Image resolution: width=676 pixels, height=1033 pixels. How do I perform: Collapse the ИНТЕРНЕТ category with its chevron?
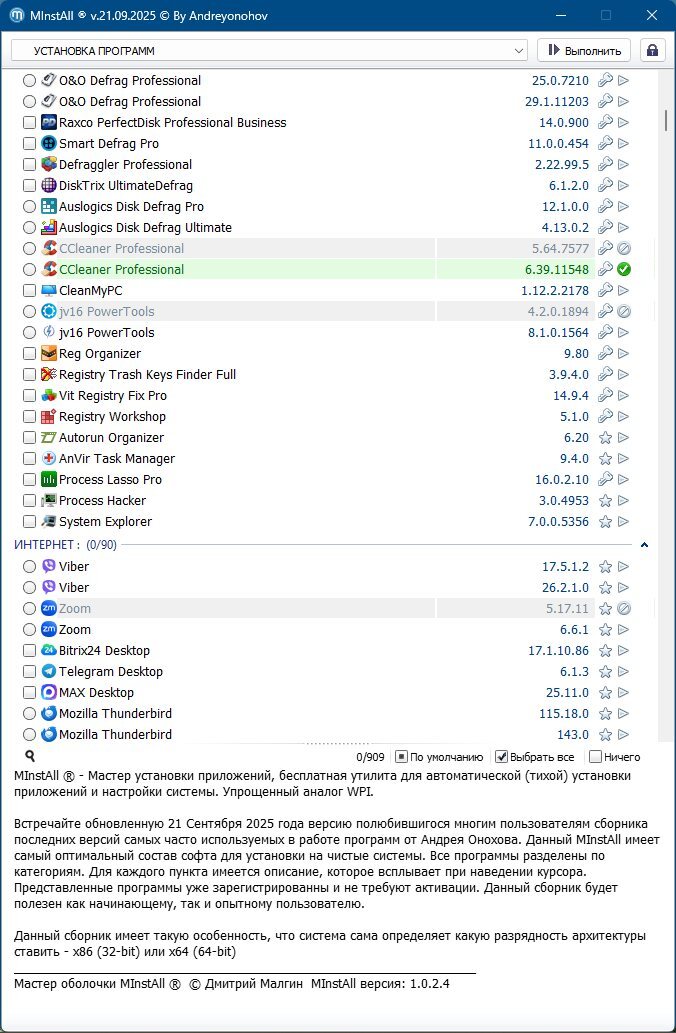coord(644,545)
